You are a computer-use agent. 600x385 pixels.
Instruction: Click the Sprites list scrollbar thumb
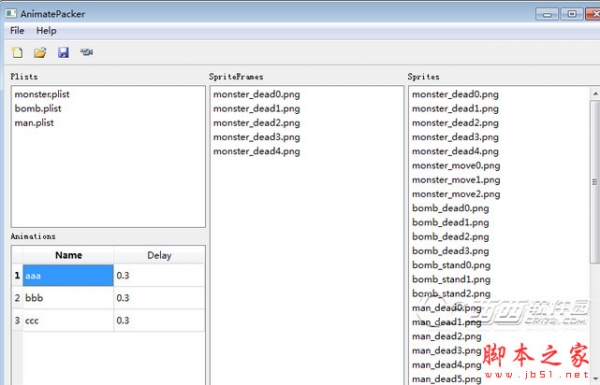pos(595,182)
